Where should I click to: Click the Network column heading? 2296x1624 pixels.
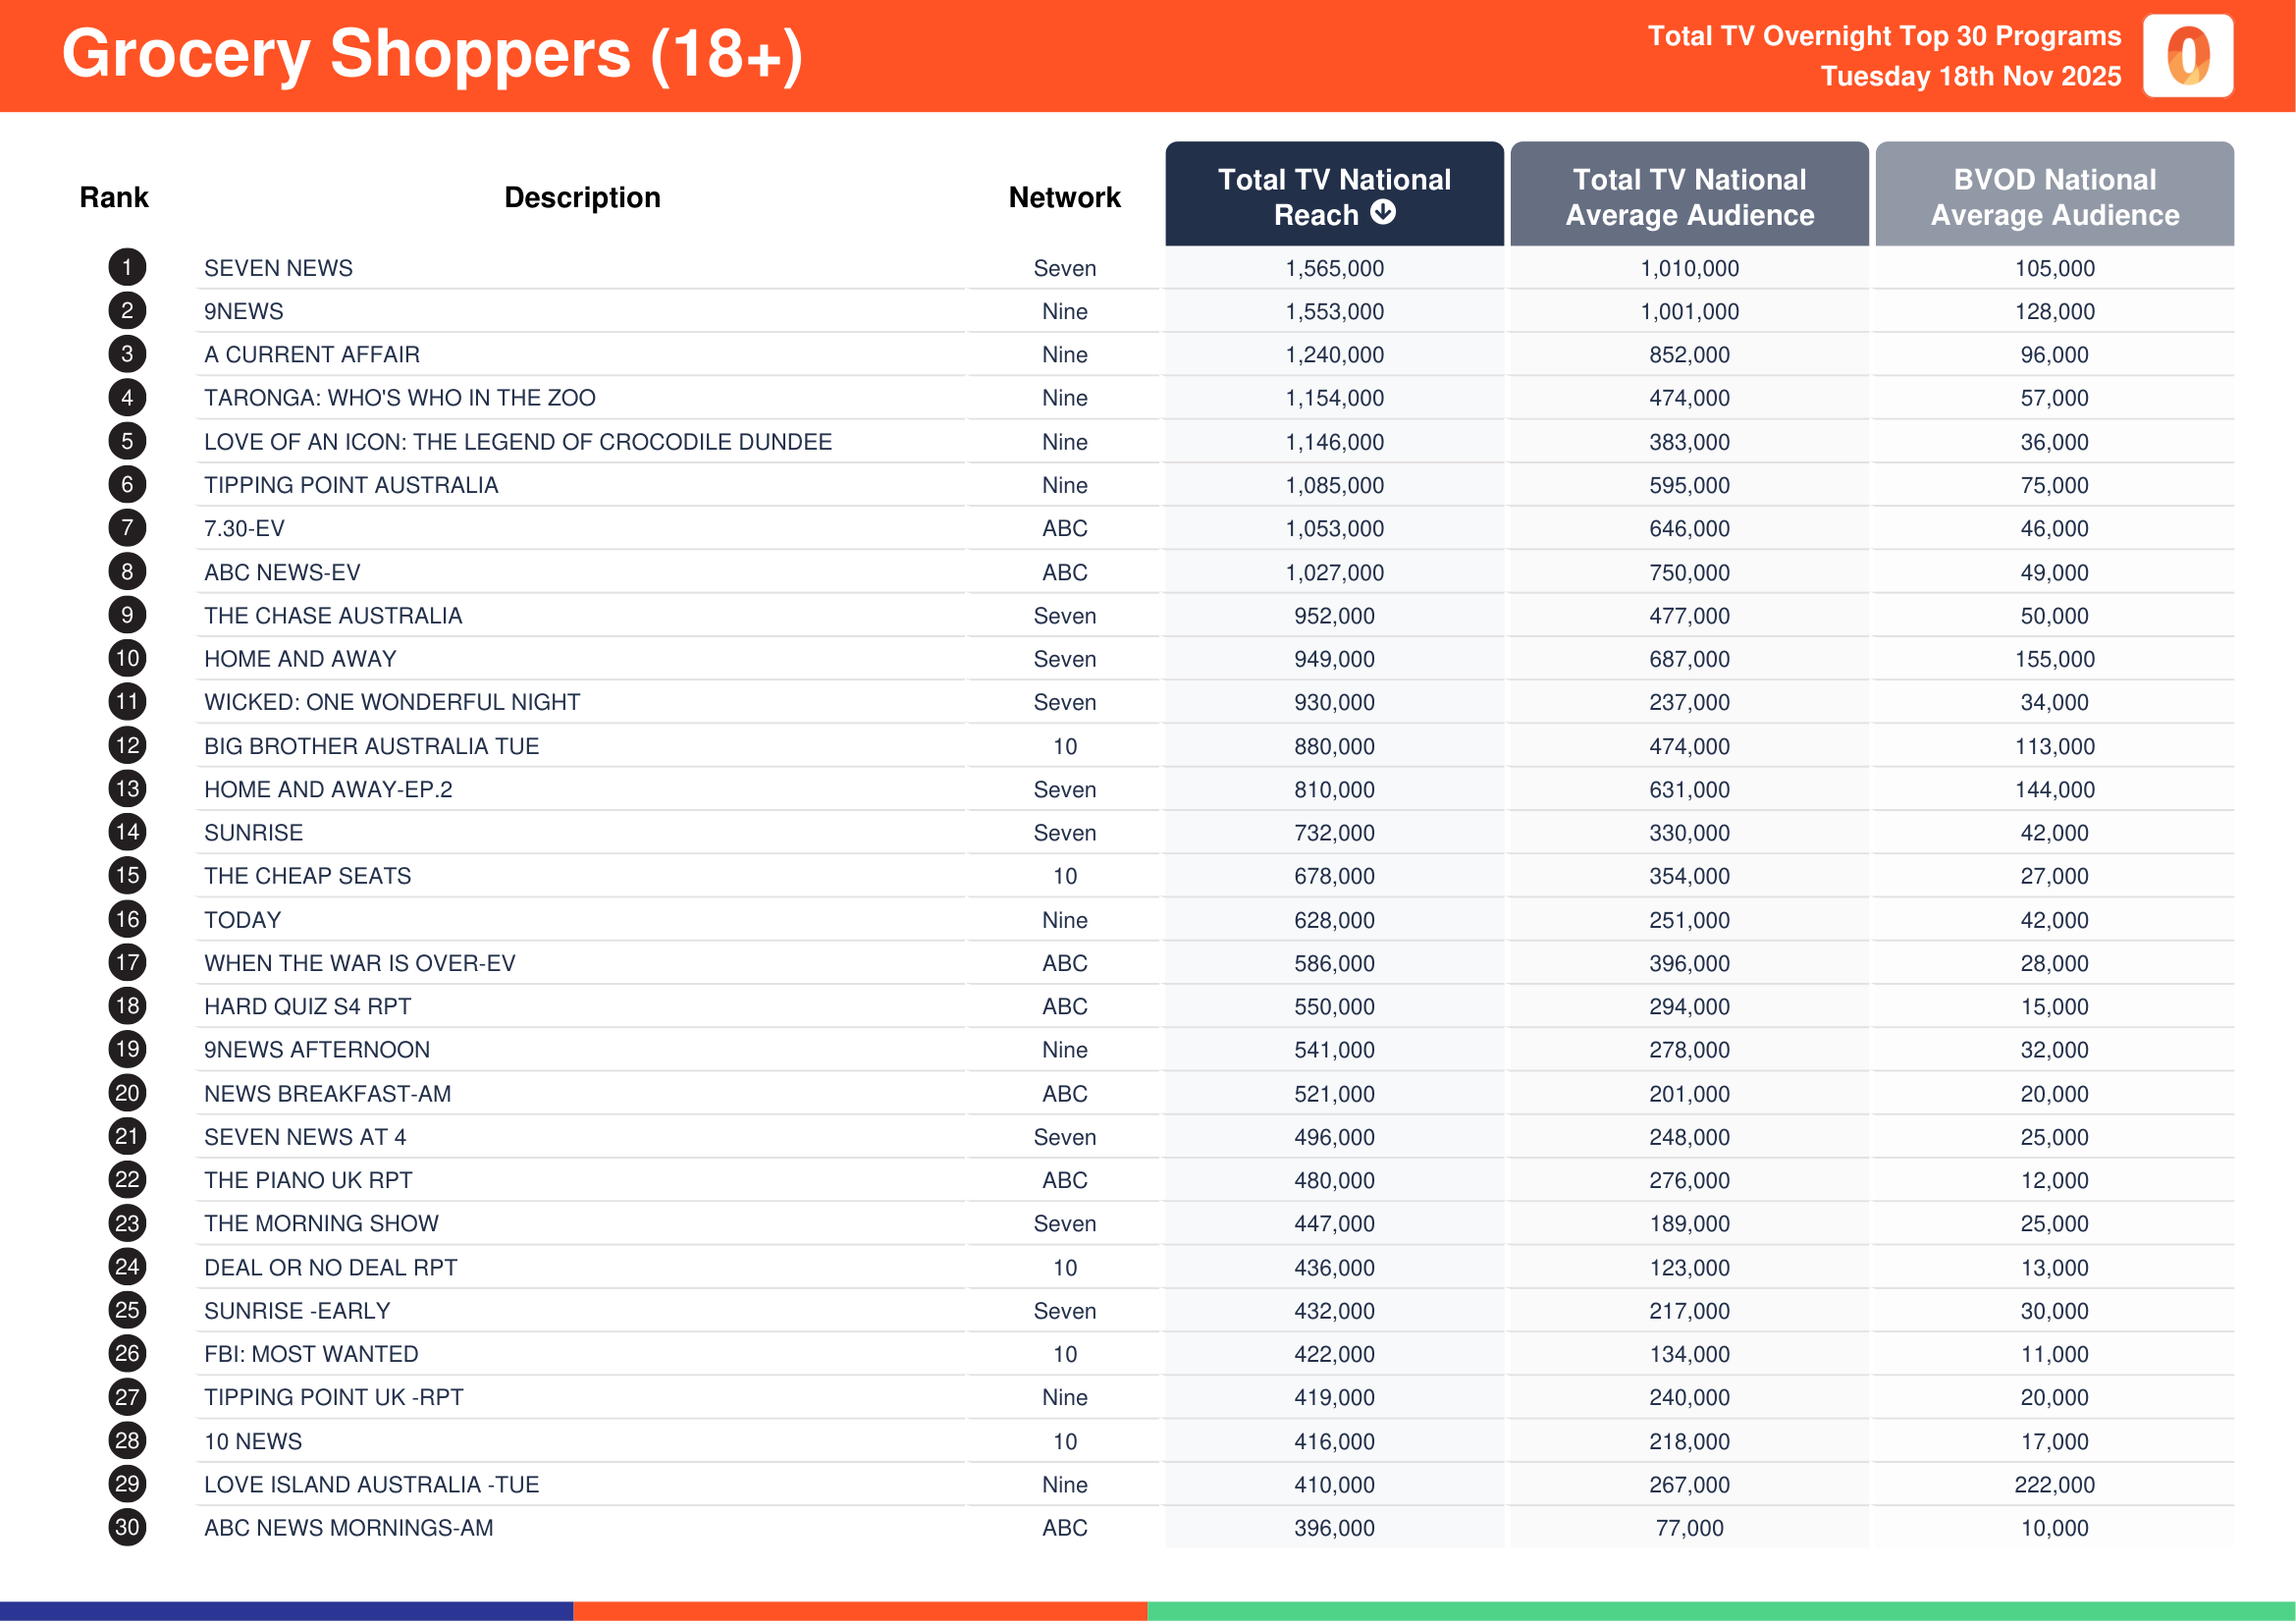(x=1064, y=197)
